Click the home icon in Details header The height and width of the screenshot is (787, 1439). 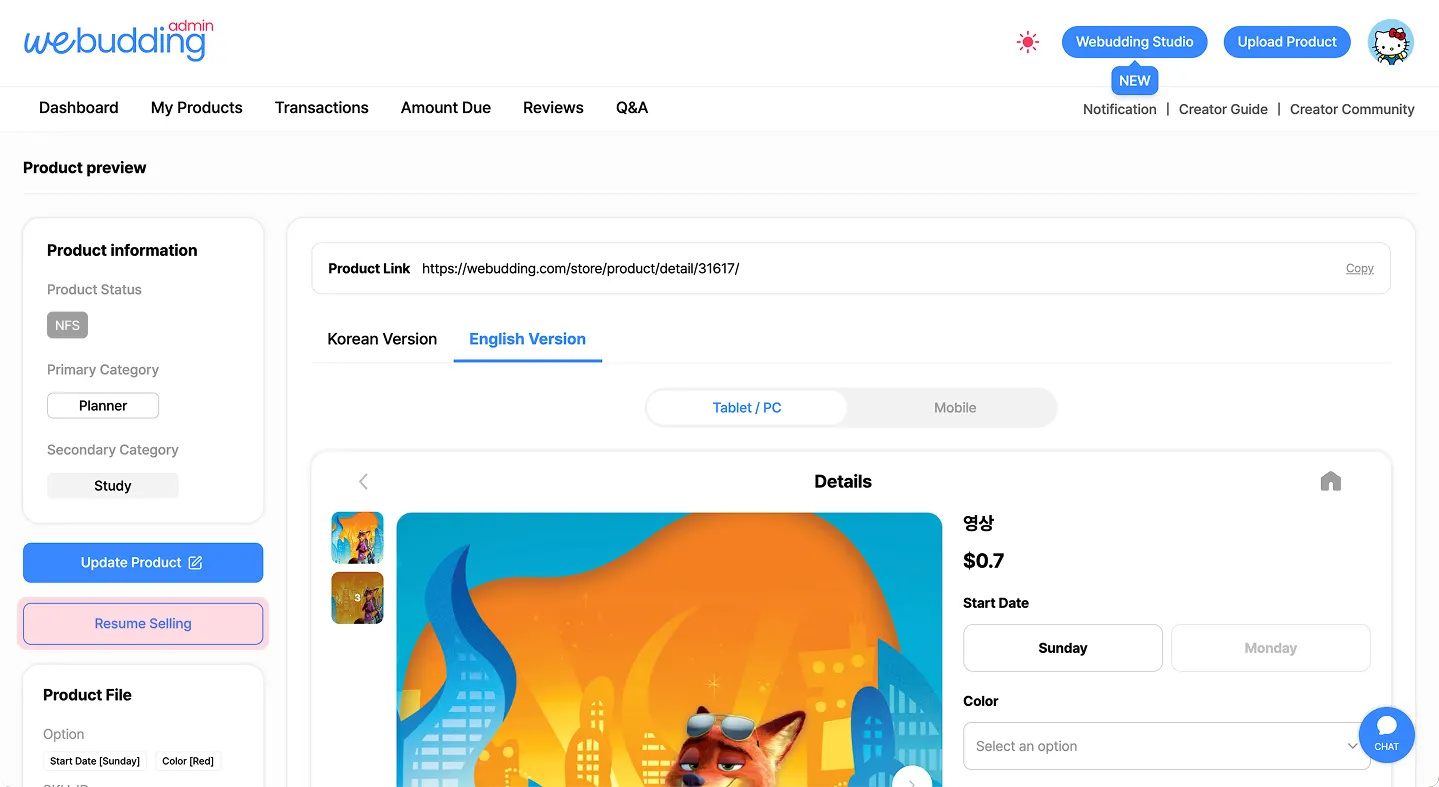click(x=1330, y=481)
